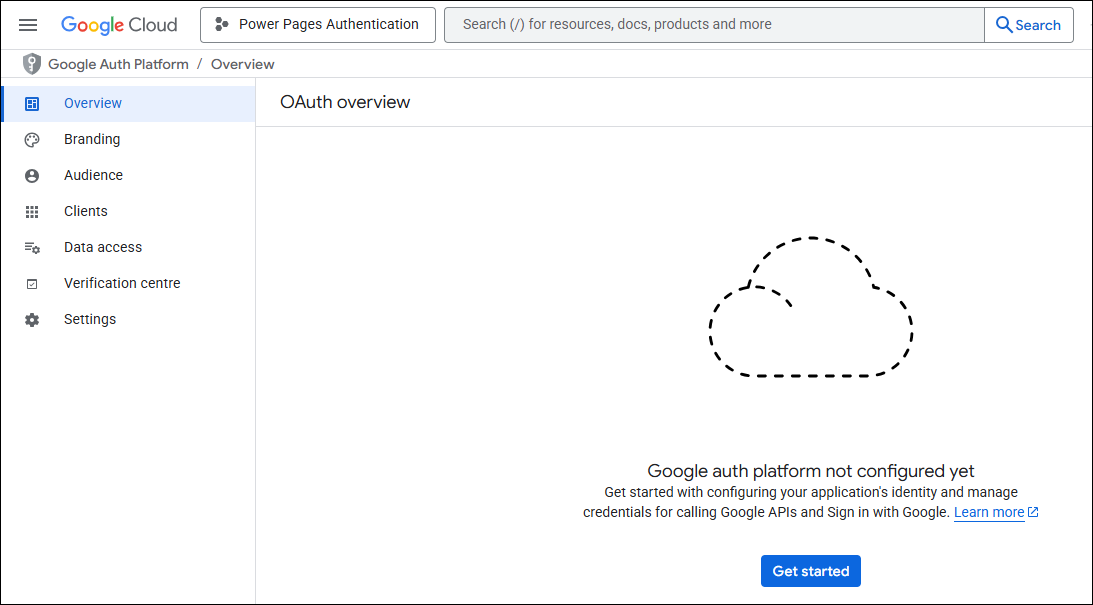The height and width of the screenshot is (605, 1093).
Task: Open the Branding page
Action: (x=129, y=139)
